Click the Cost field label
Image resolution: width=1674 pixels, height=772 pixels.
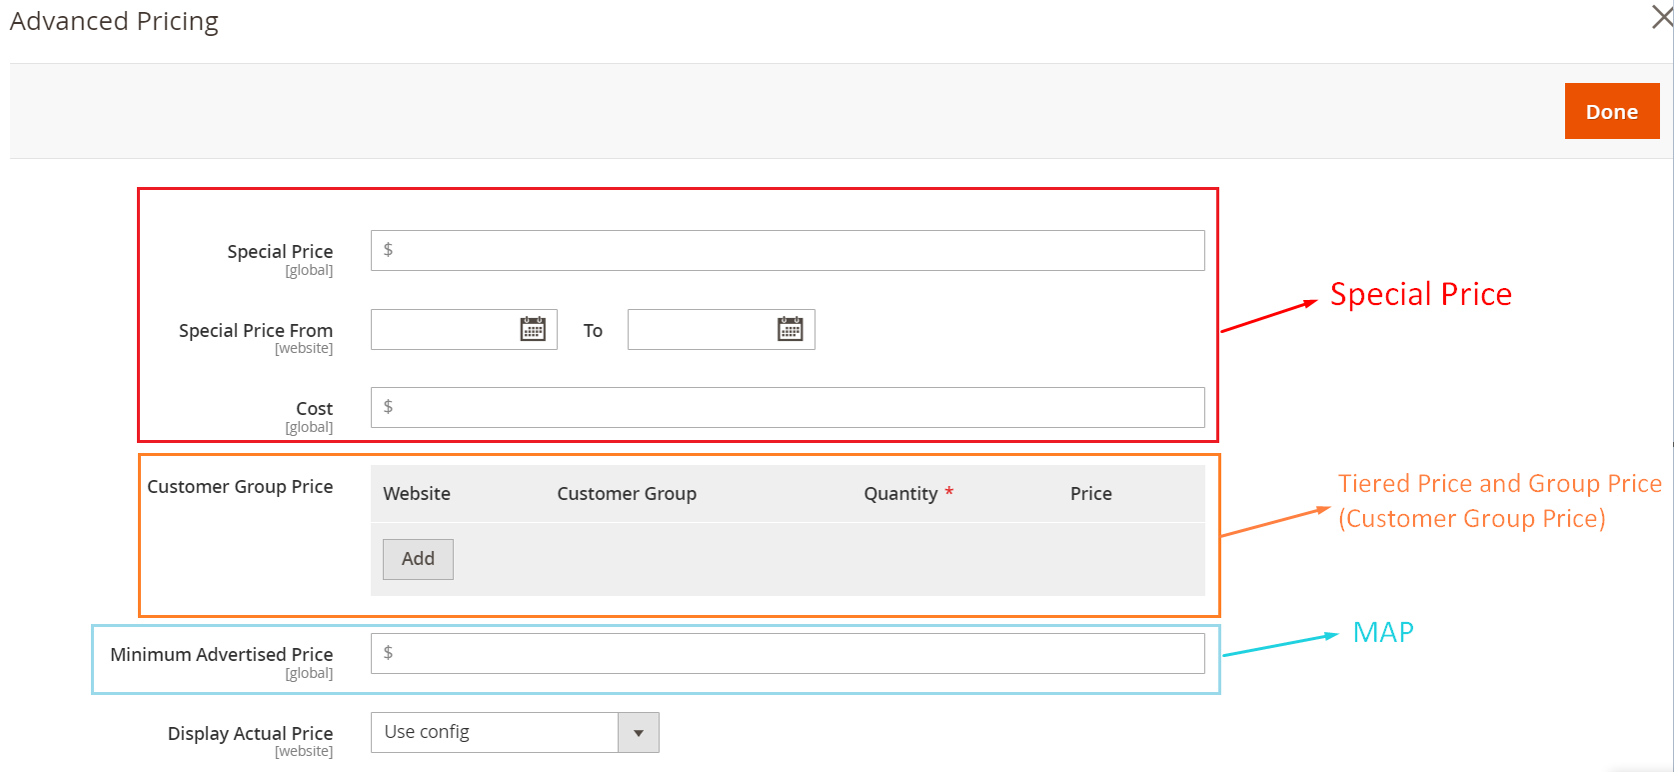[314, 408]
